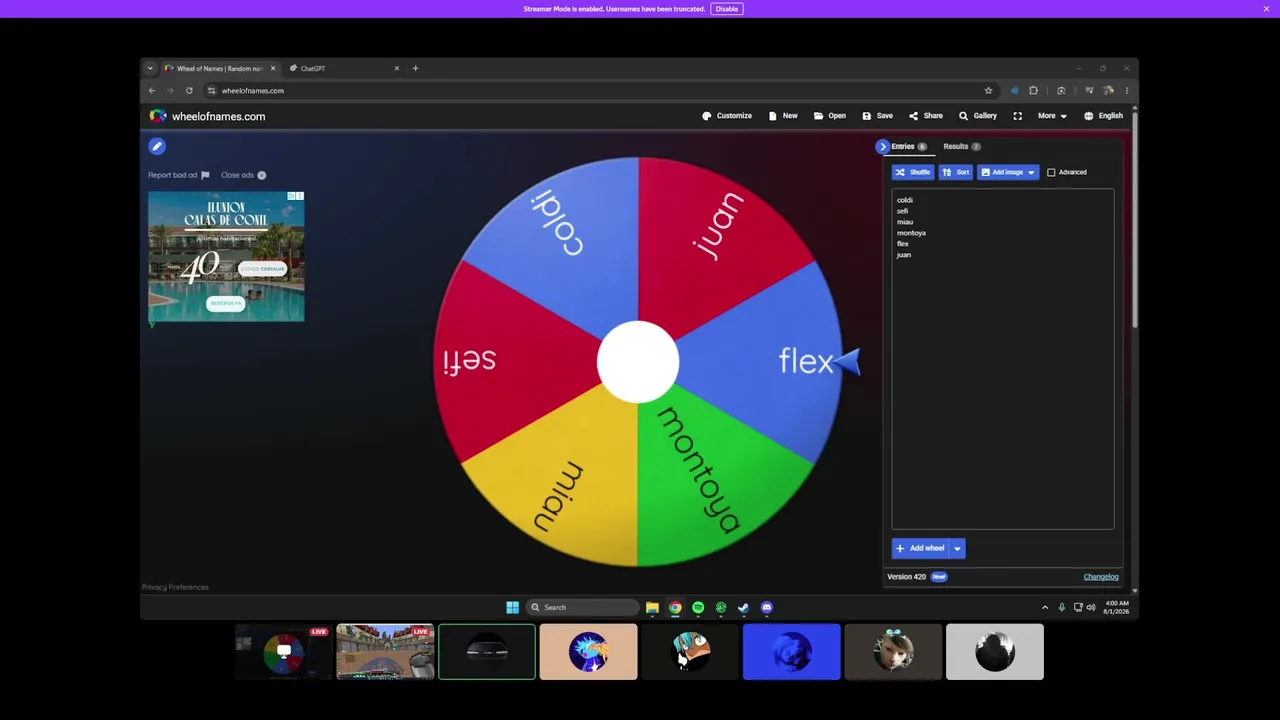Click the Add wheel button
1280x720 pixels.
[920, 548]
